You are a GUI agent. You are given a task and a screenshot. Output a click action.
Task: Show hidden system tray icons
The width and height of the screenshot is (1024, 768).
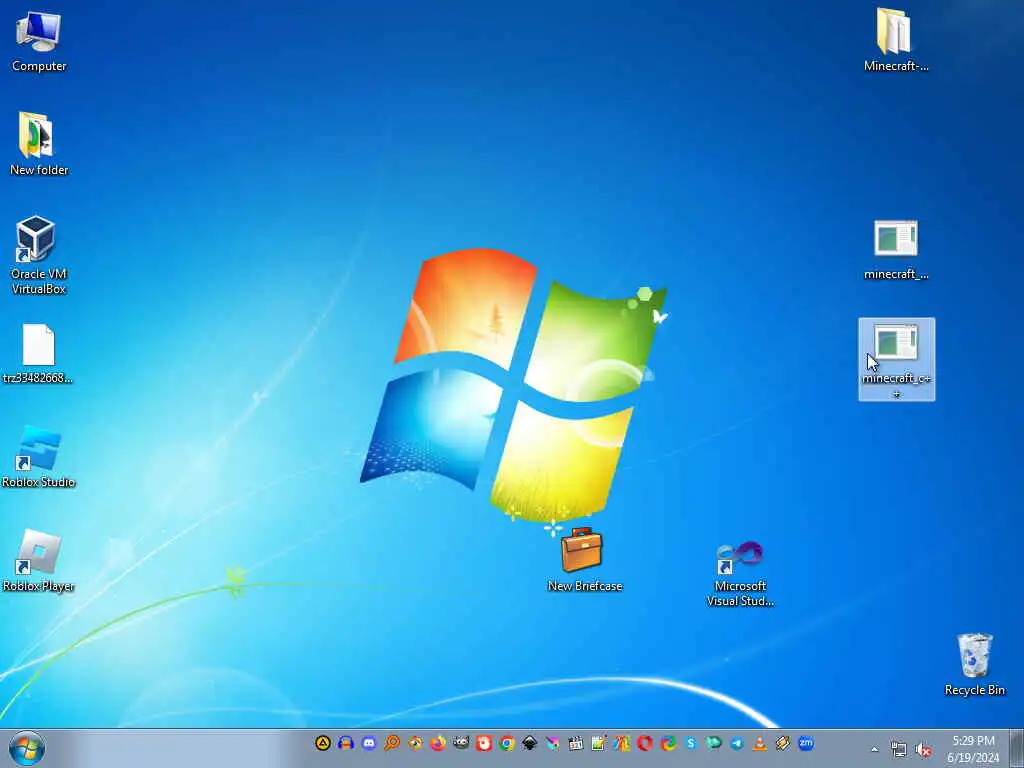point(874,749)
